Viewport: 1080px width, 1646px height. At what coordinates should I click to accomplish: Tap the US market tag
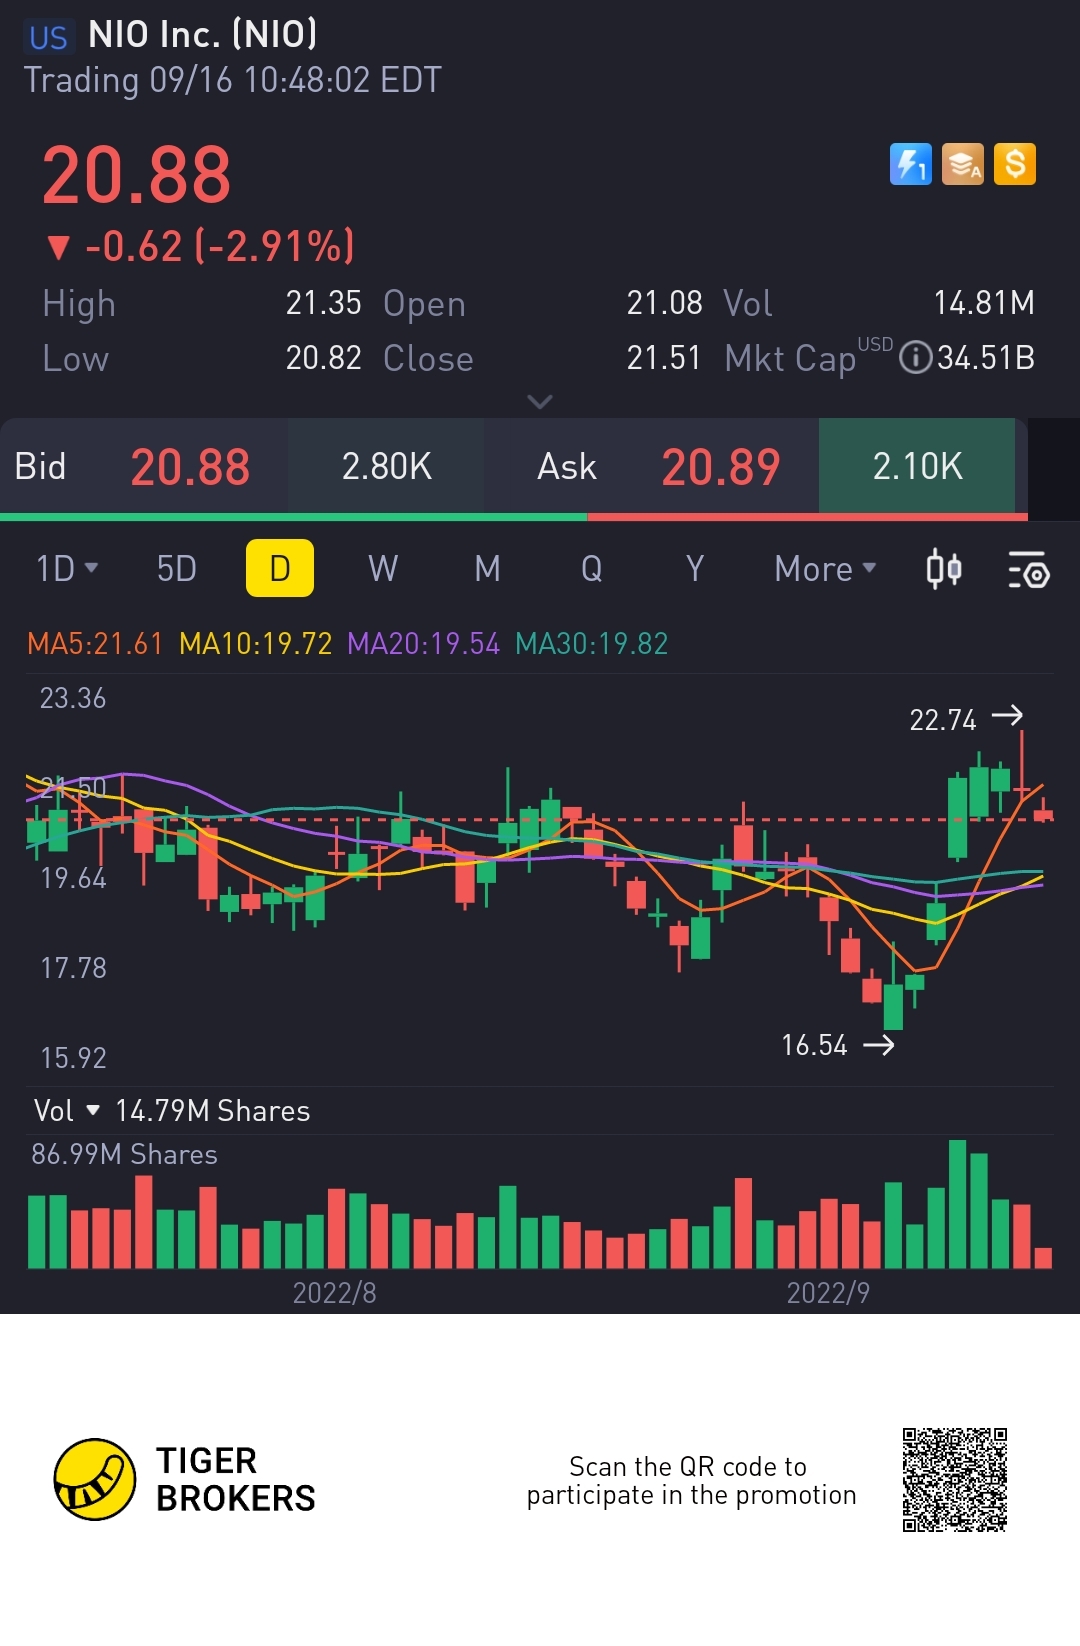(48, 37)
